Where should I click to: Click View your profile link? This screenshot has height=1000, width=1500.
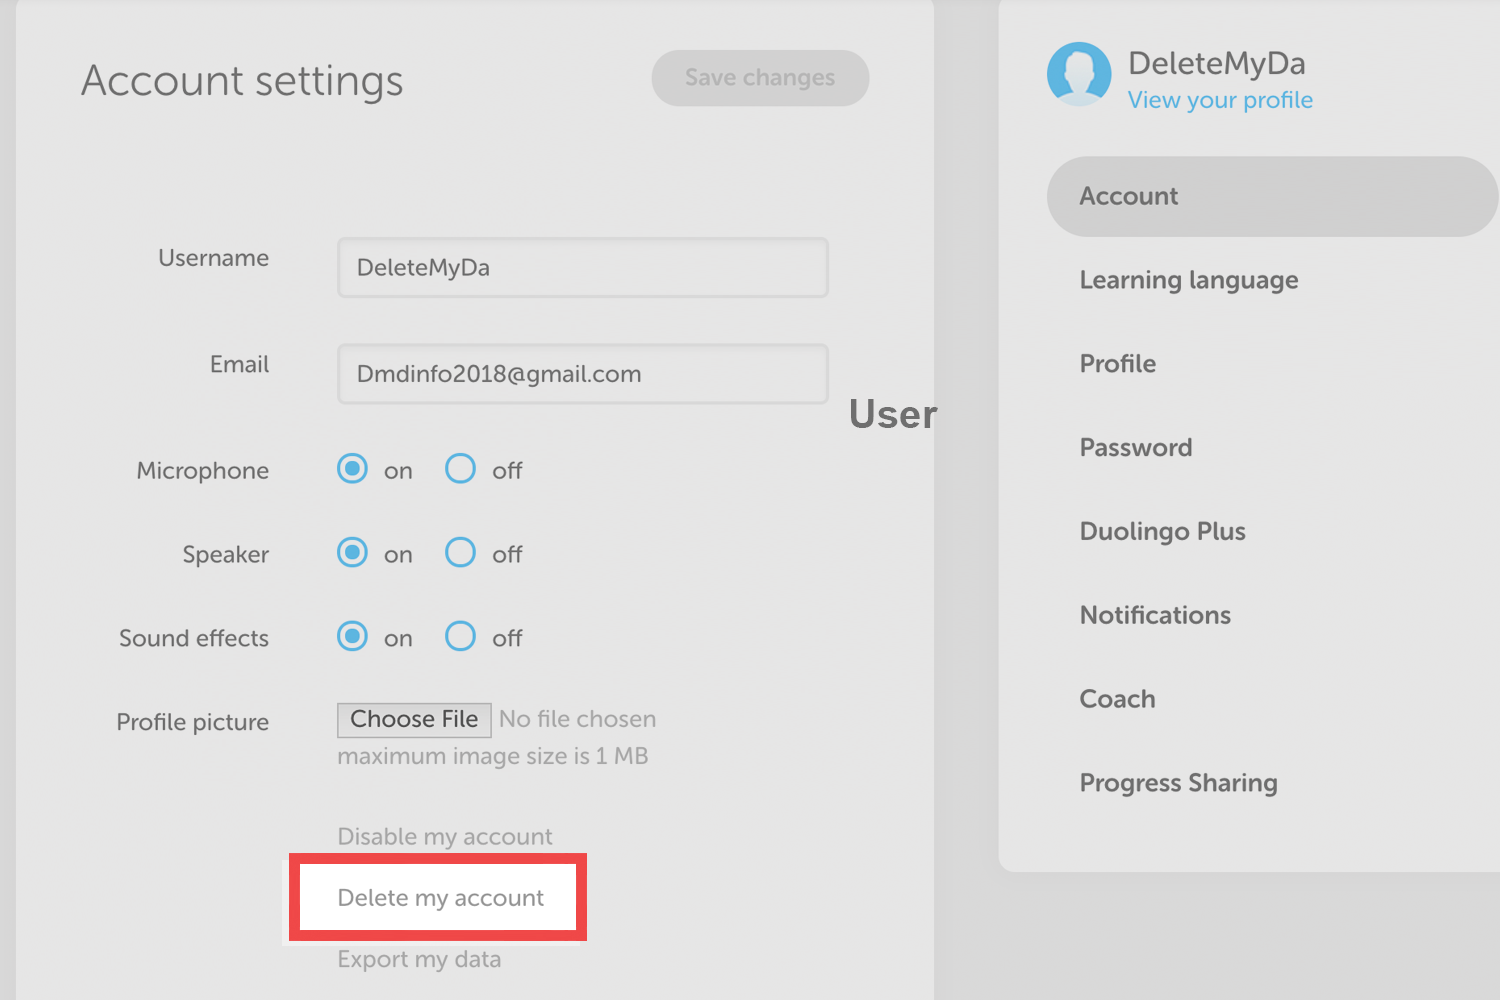tap(1220, 100)
